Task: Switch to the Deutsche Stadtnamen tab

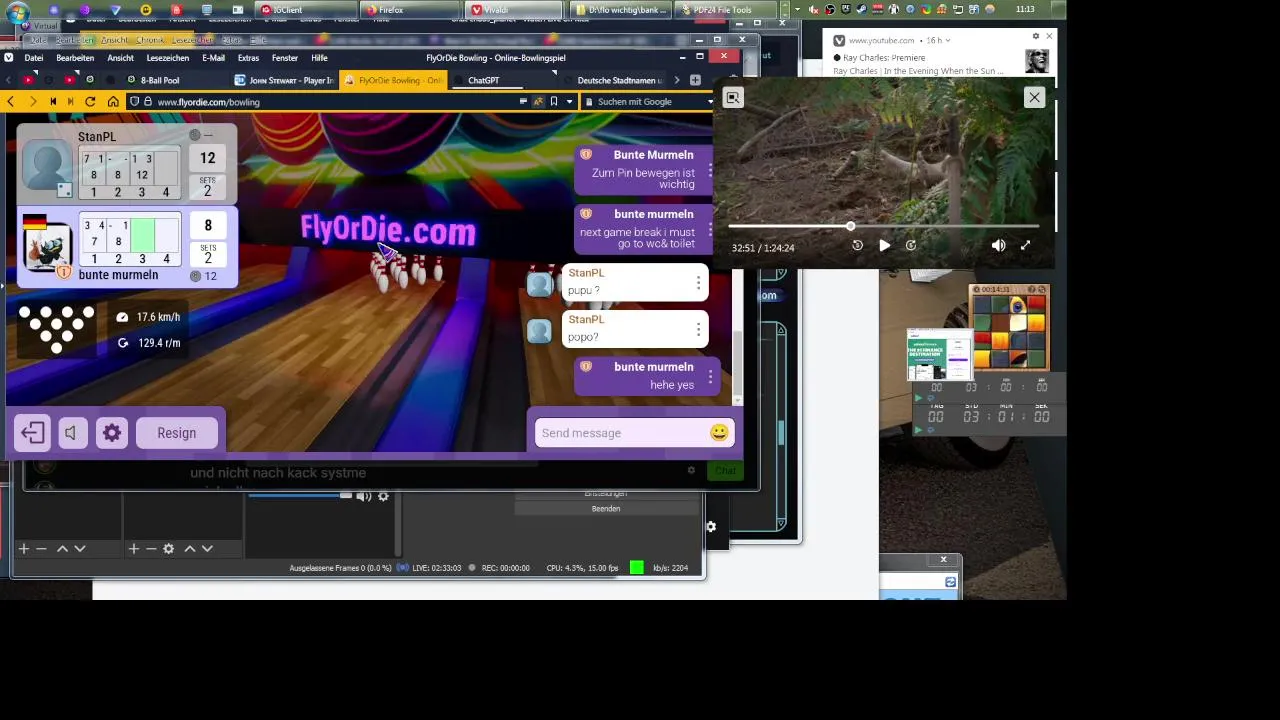Action: [x=612, y=80]
